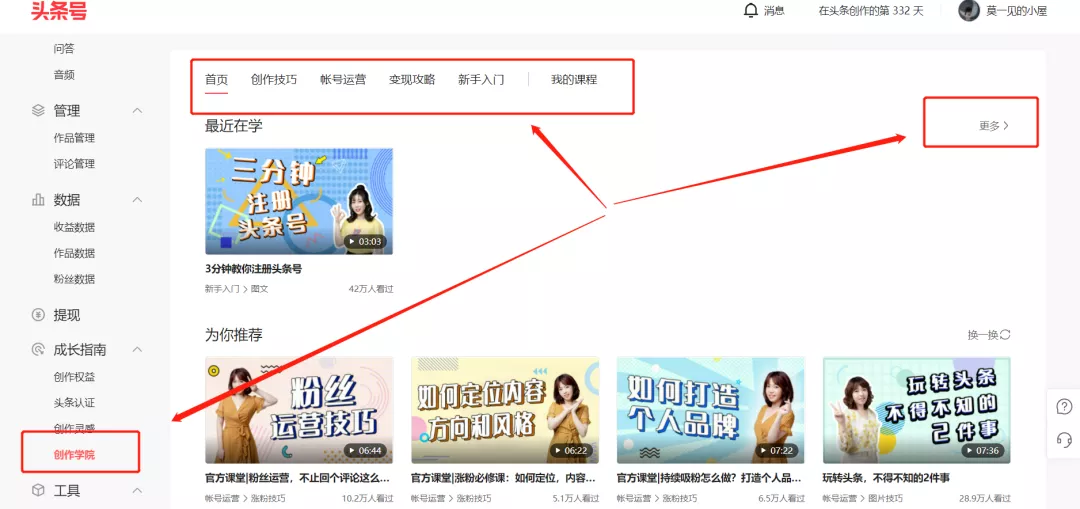
Task: Open 音频 in sidebar
Action: [64, 75]
